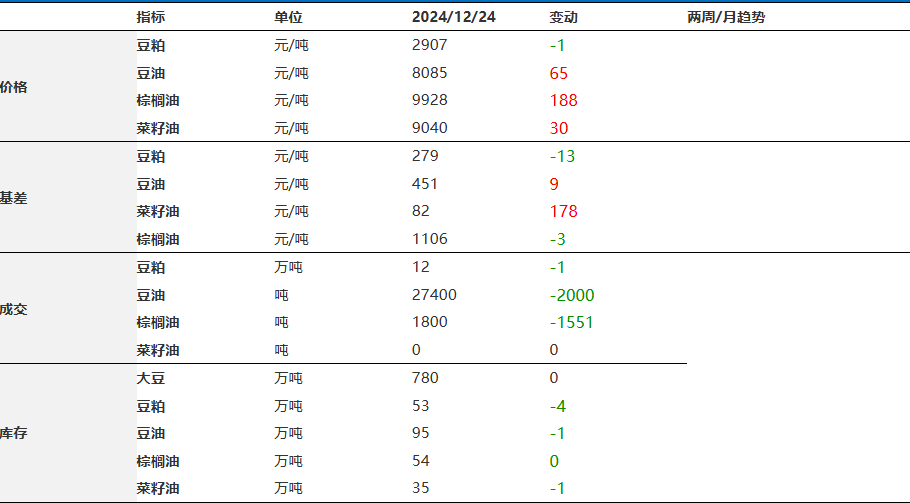
Task: Select the red change value 188
Action: coord(564,100)
